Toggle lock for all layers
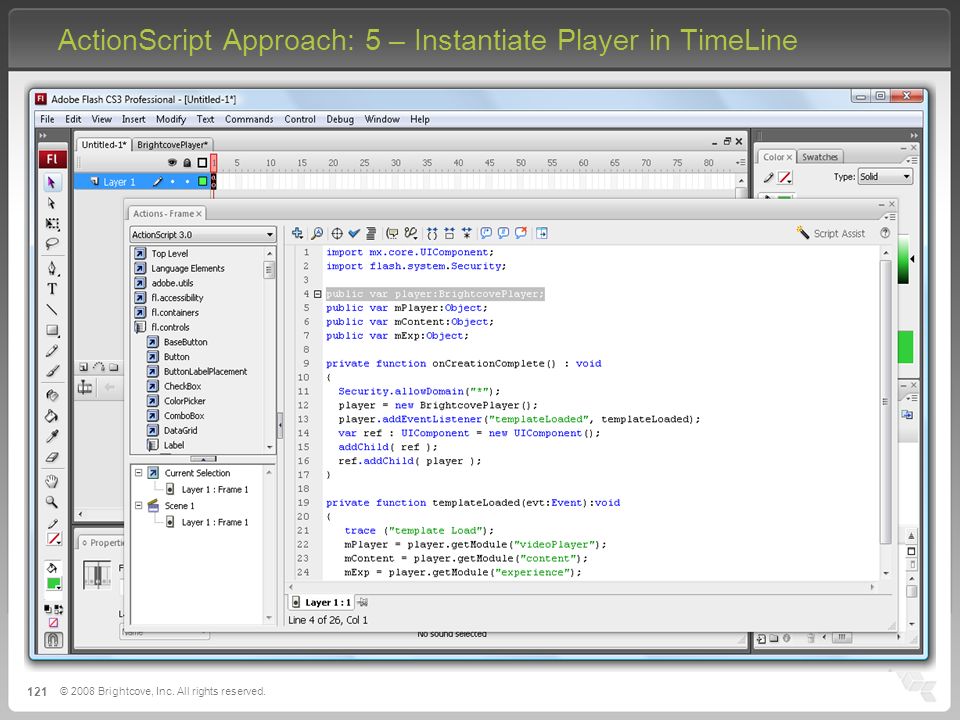The width and height of the screenshot is (960, 720). 187,163
